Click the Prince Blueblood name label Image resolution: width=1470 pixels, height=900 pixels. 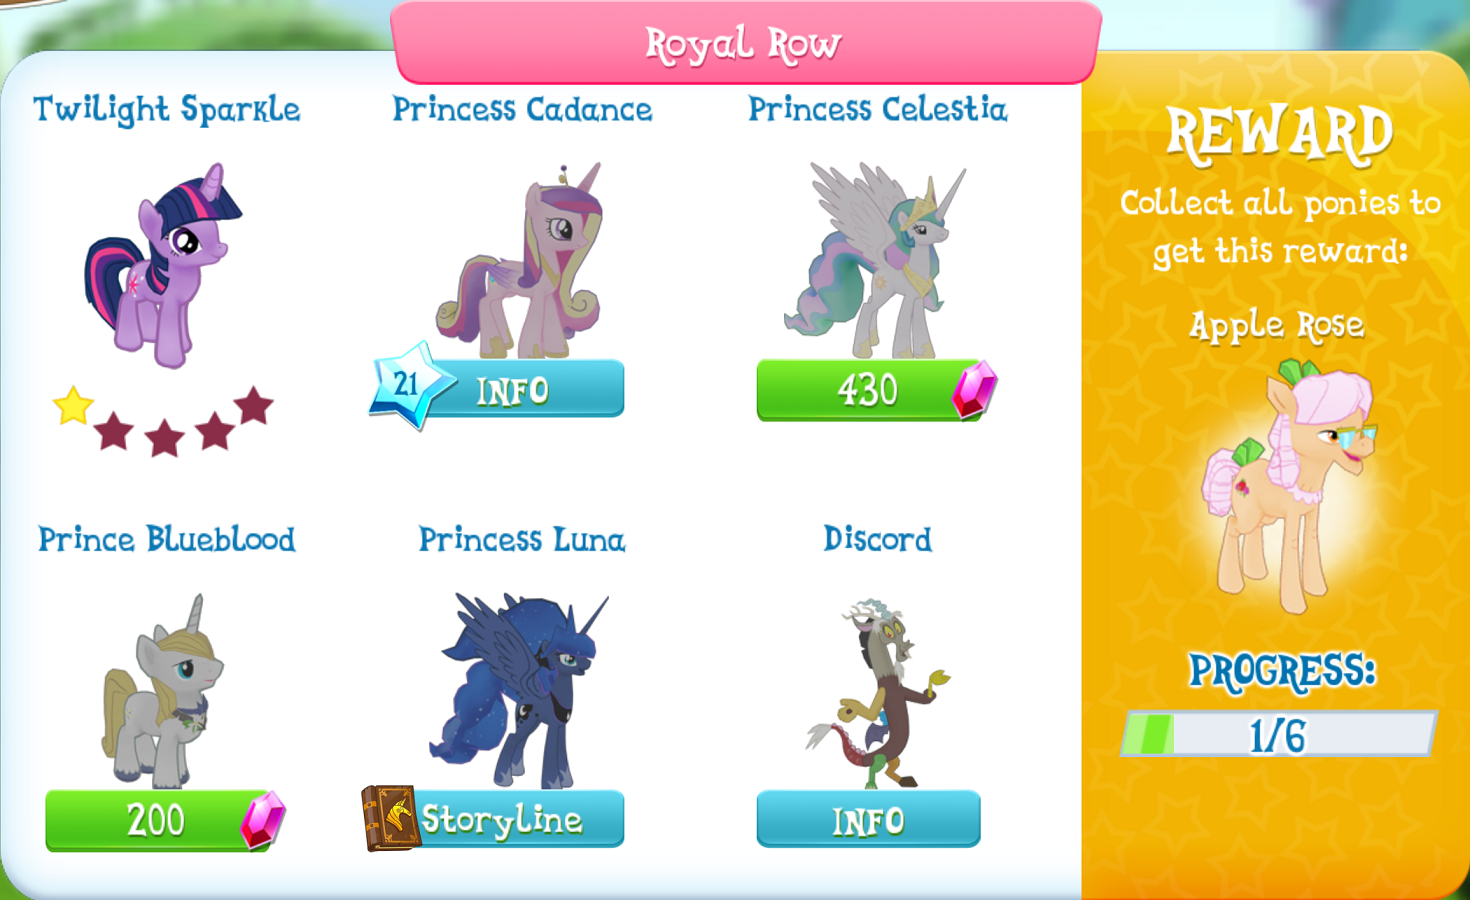[x=167, y=539]
